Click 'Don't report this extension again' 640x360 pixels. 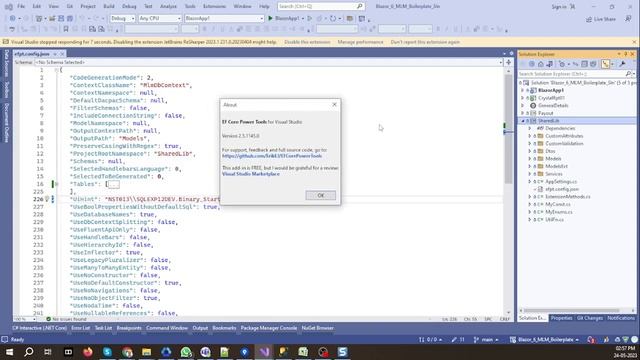point(425,42)
